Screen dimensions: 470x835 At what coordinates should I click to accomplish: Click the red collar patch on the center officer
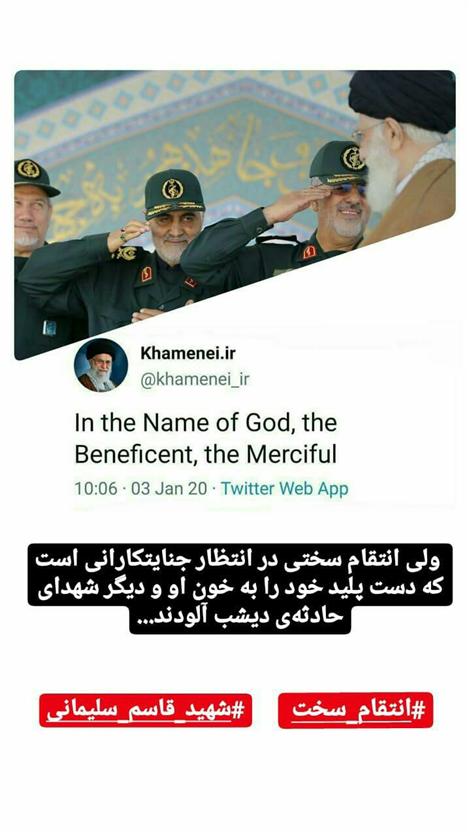point(146,274)
